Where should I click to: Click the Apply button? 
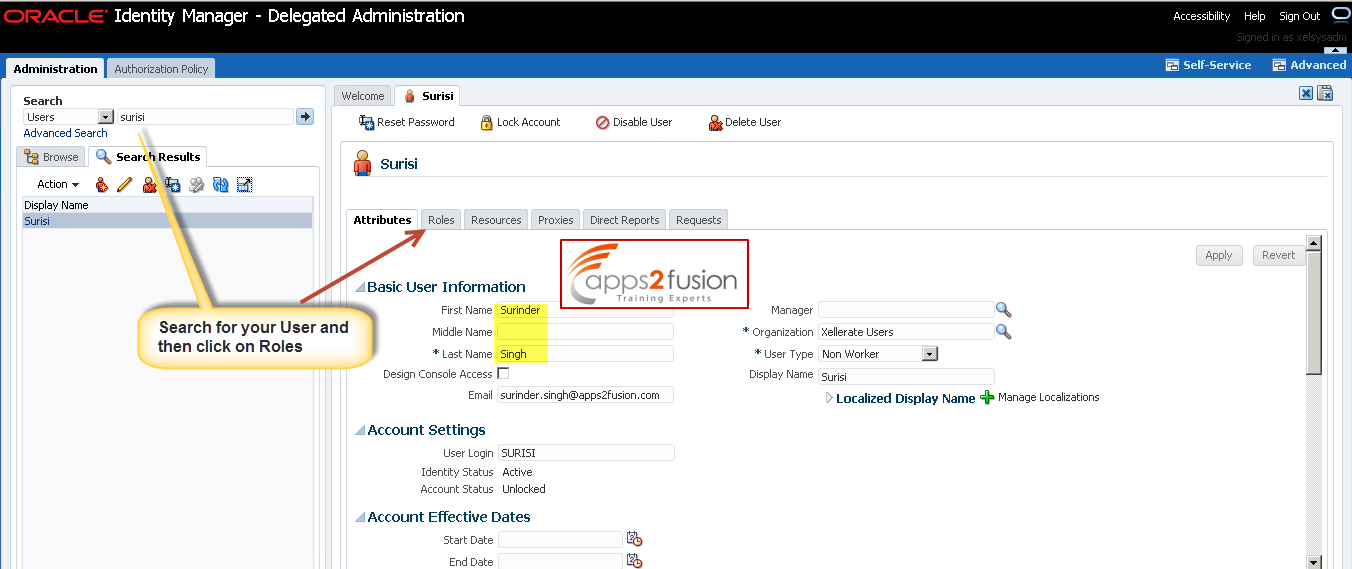click(1219, 255)
